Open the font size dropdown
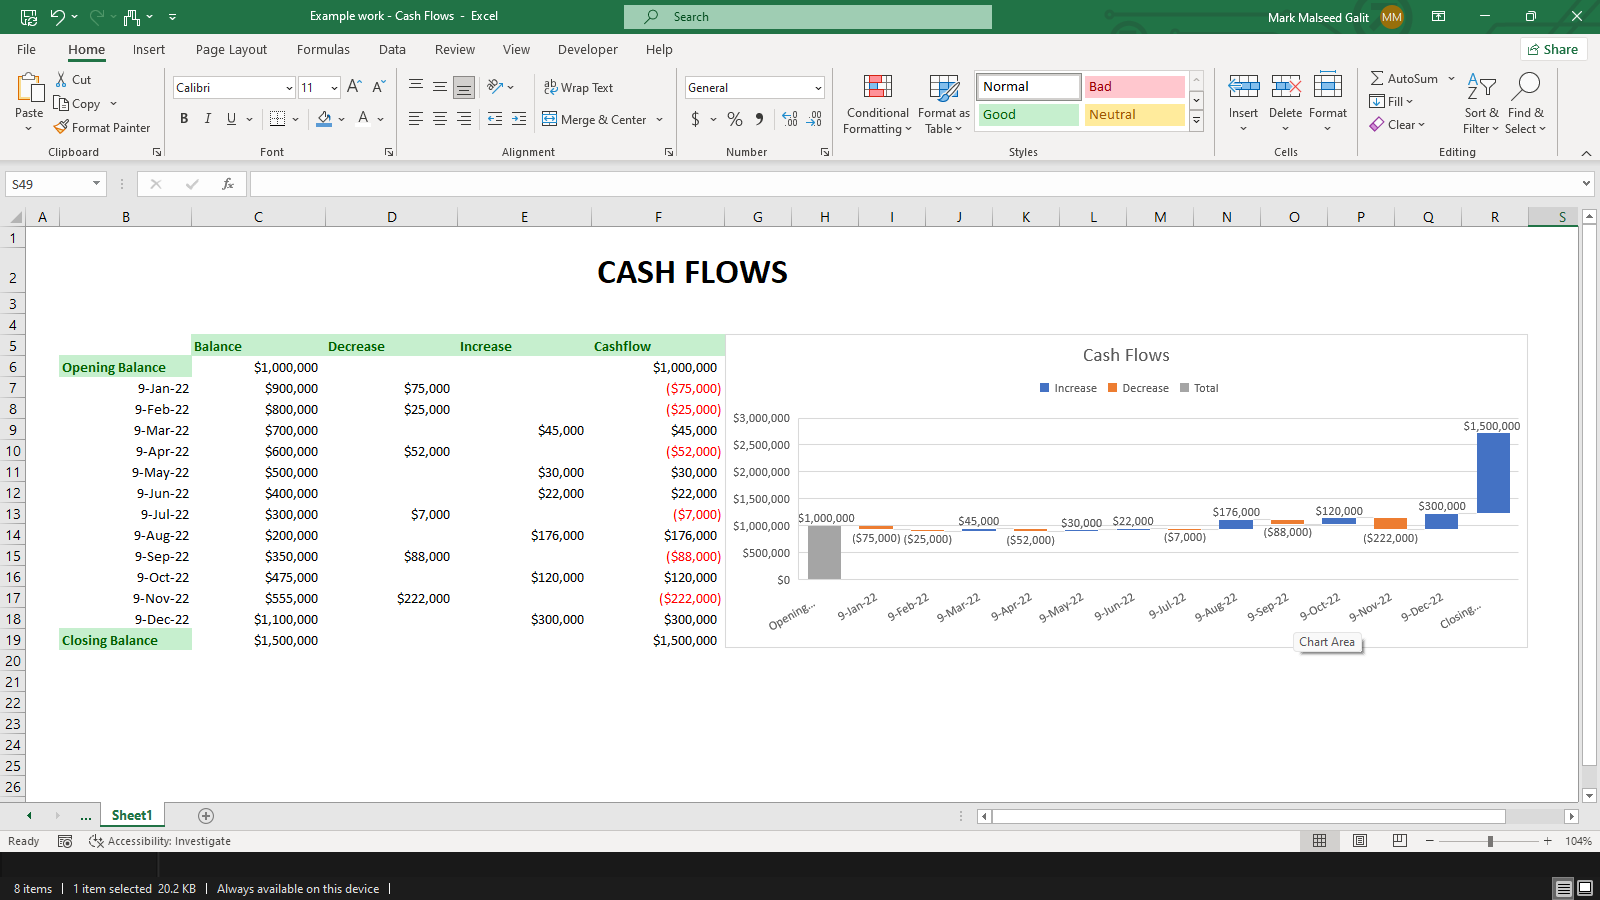Viewport: 1600px width, 900px height. point(334,88)
